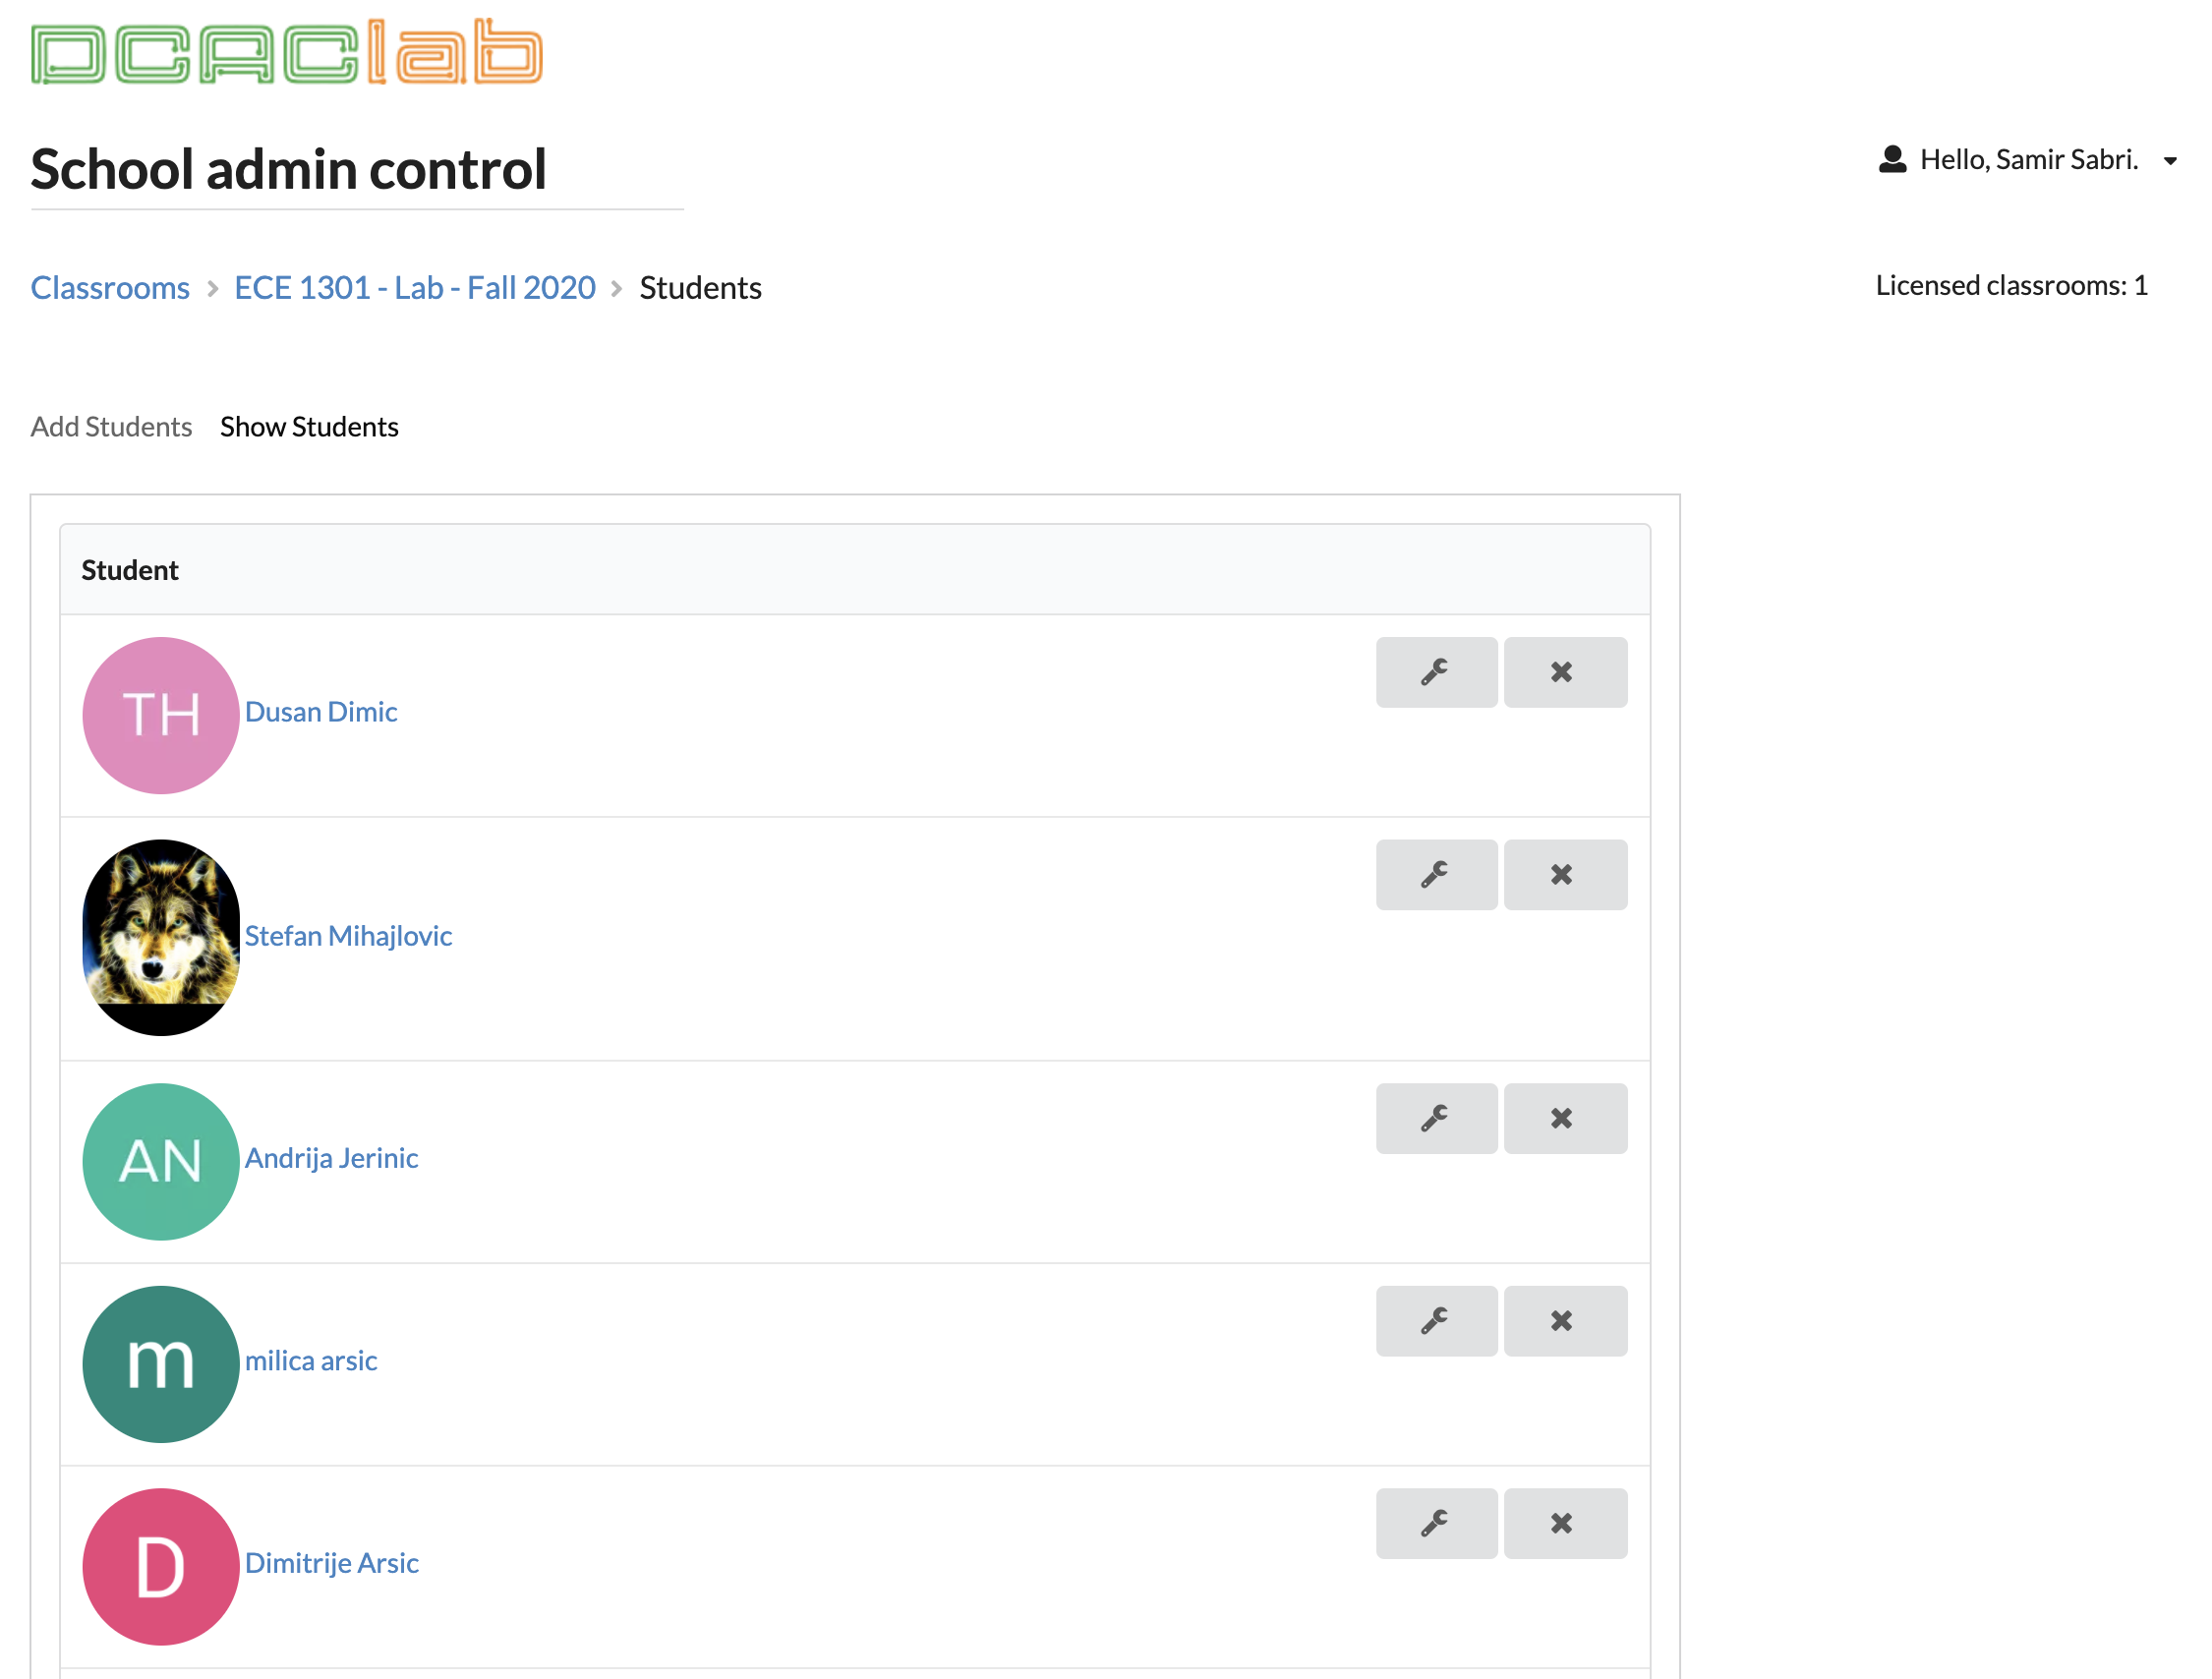Go to ECE 1301 - Lab - Fall 2020

pyautogui.click(x=415, y=288)
